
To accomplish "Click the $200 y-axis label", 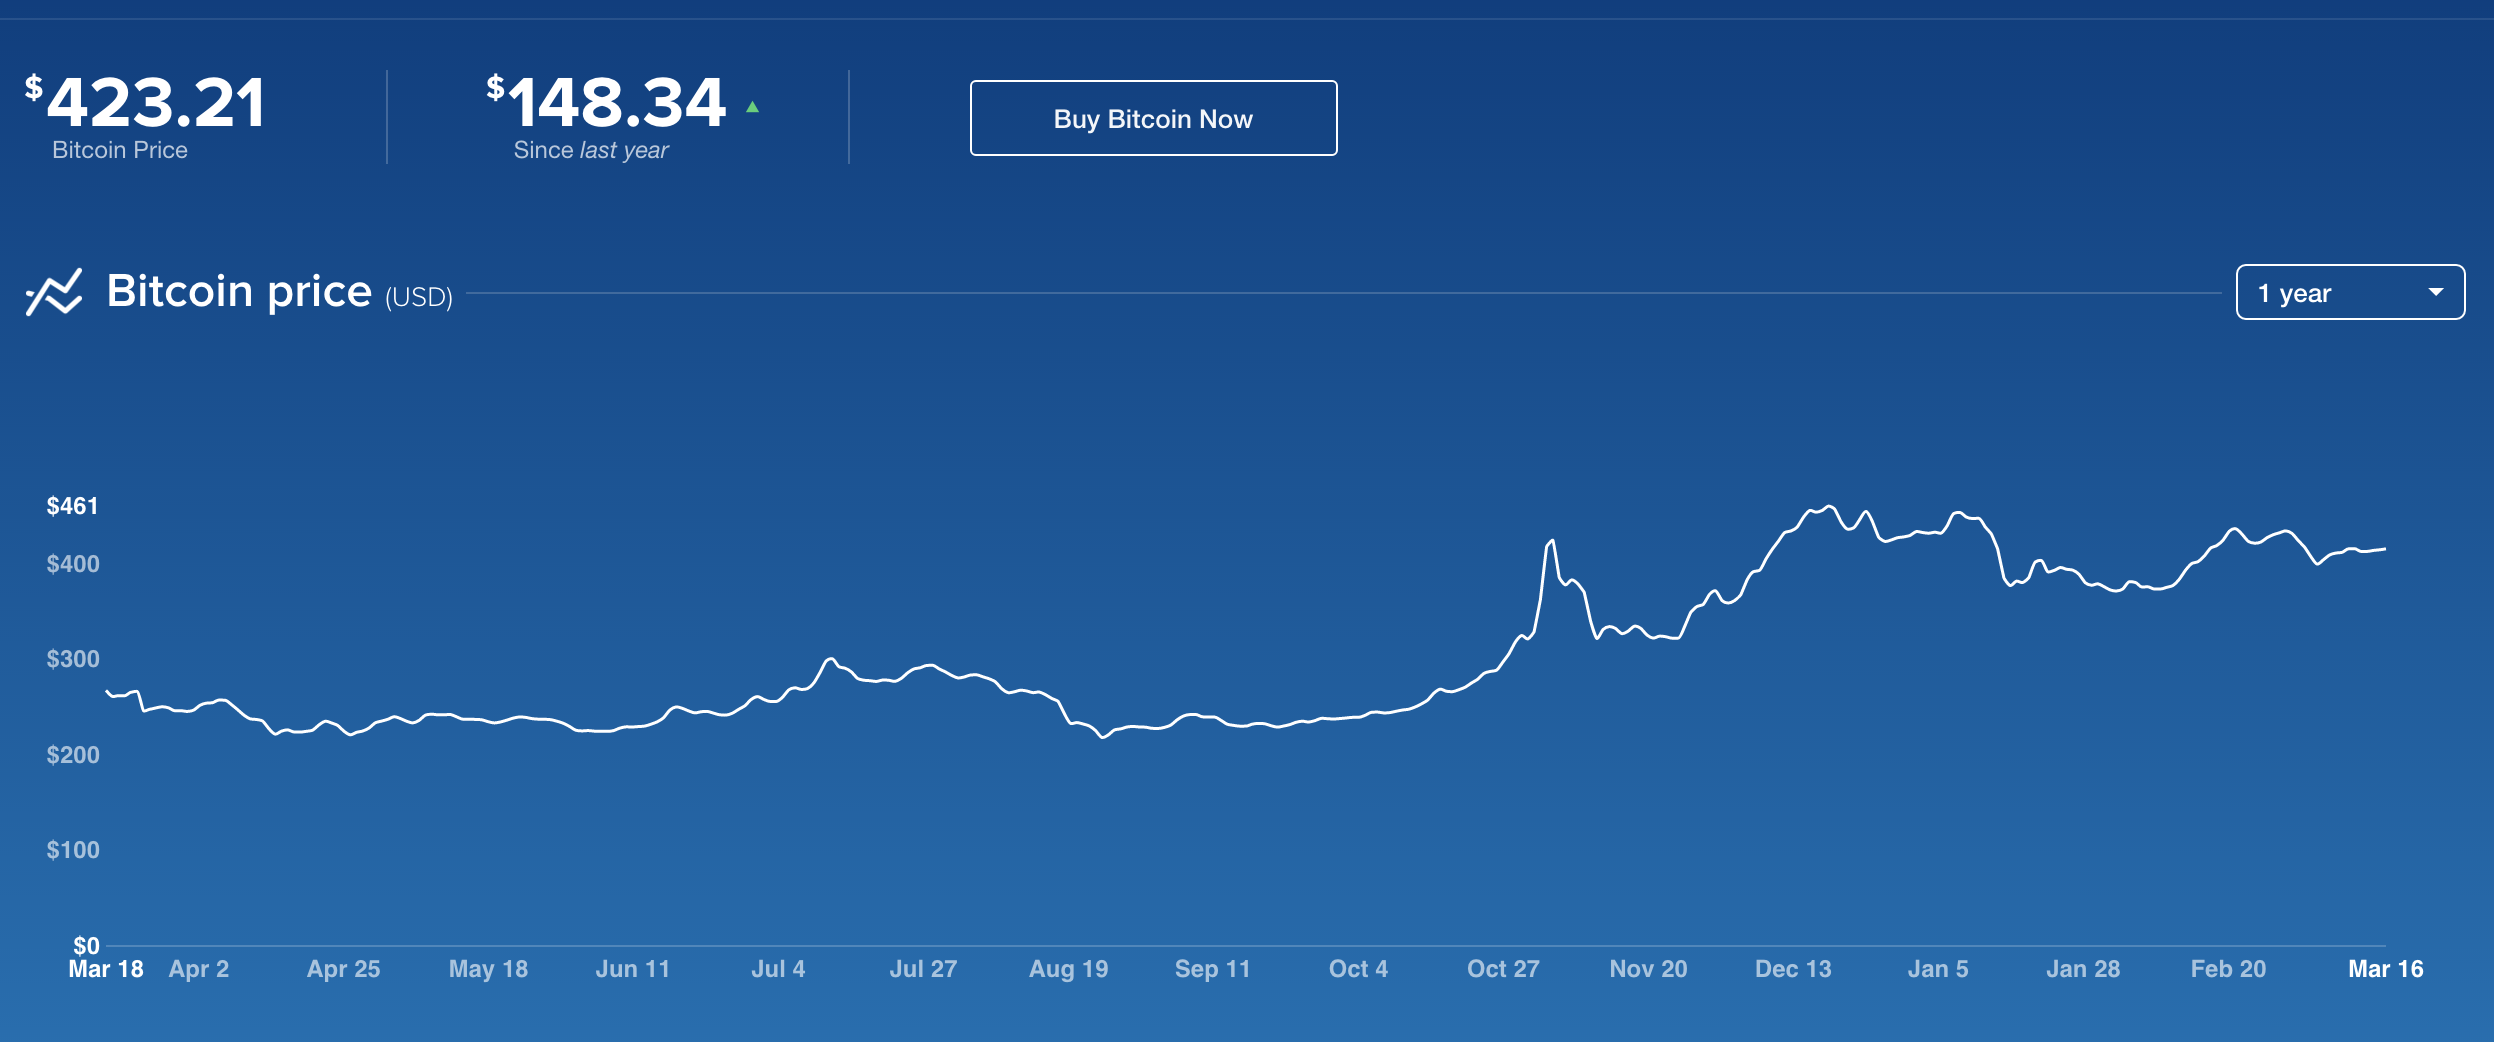I will 73,755.
